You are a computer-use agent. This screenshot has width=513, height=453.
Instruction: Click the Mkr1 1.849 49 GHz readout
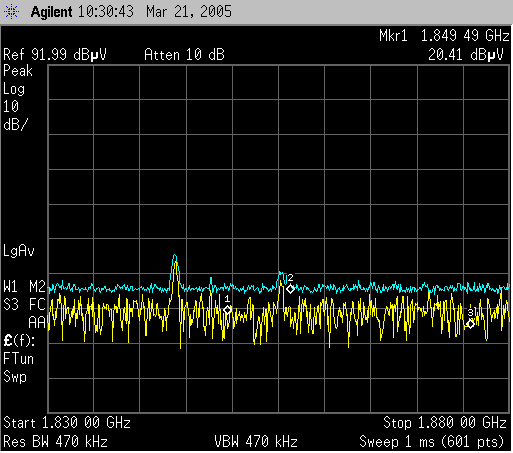[444, 36]
